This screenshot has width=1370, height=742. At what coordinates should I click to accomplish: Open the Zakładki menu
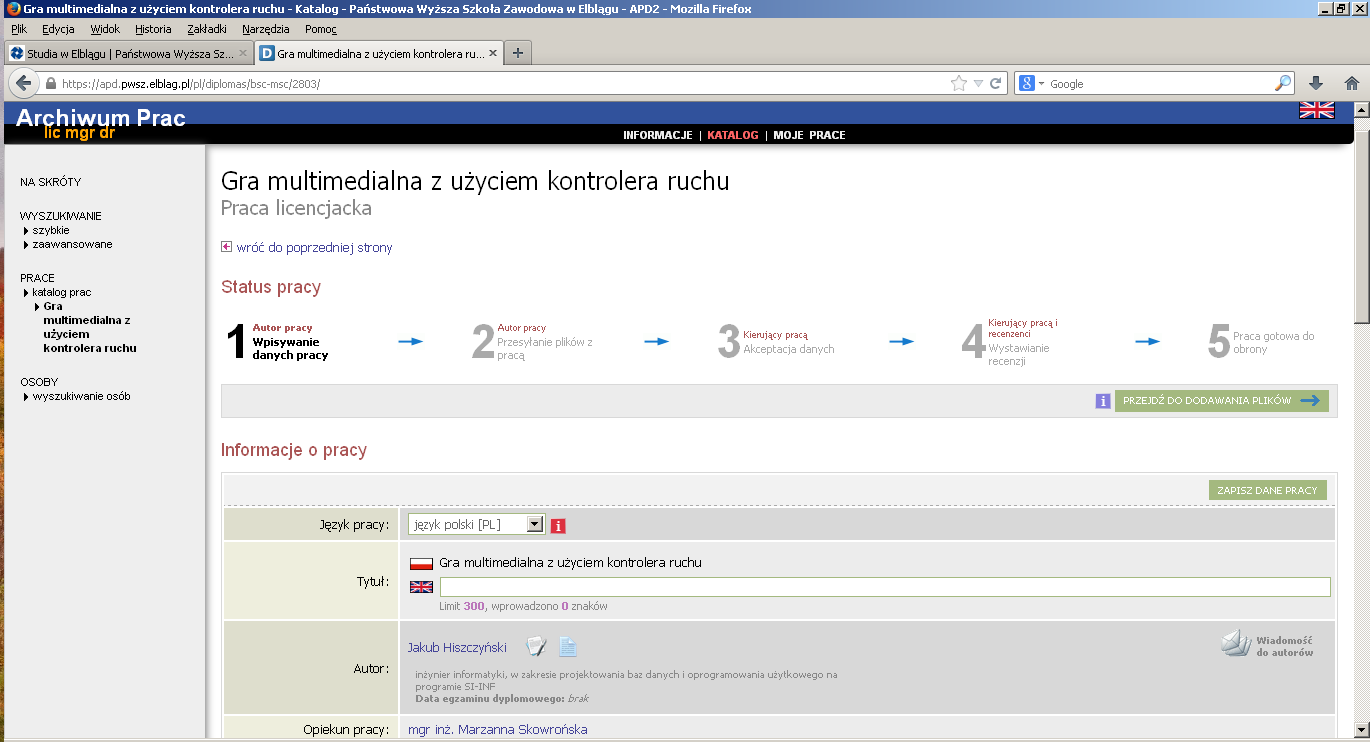[x=207, y=29]
